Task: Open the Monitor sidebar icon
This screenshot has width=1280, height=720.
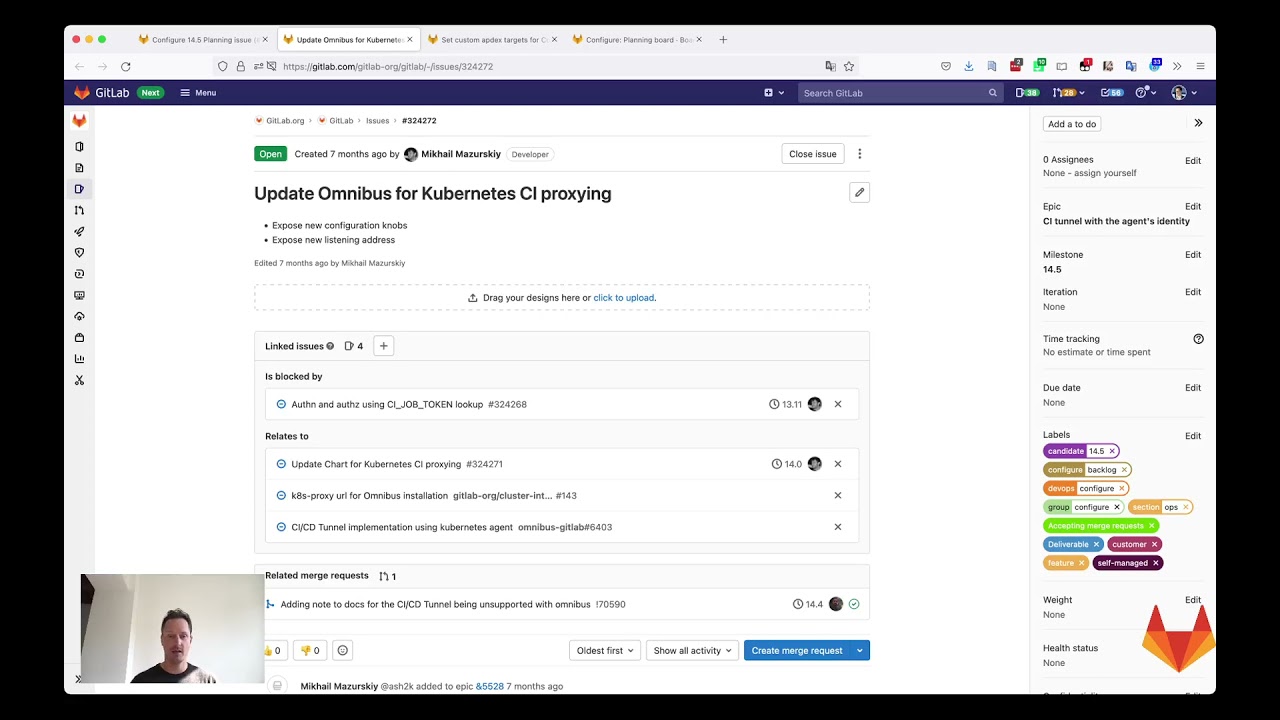Action: coord(79,295)
